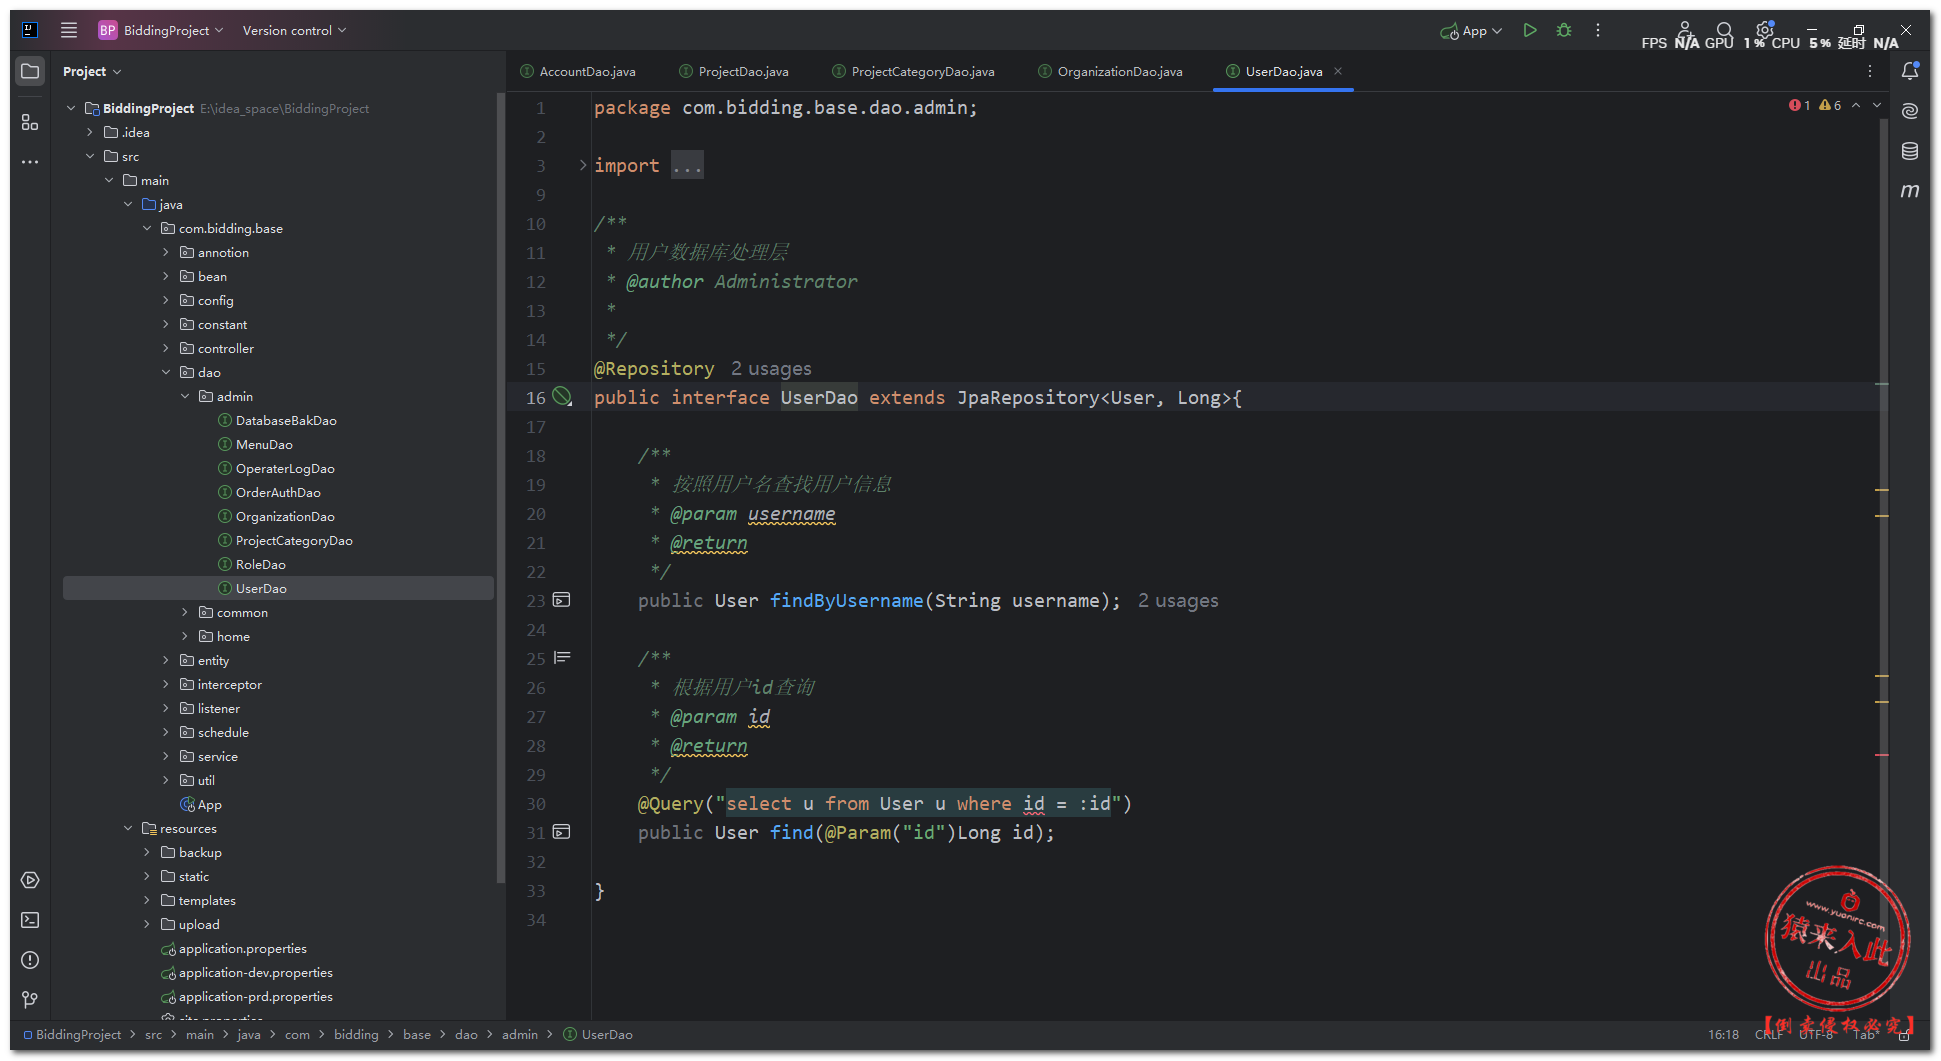Viewport: 1941px width, 1061px height.
Task: Click the main hamburger menu
Action: (x=69, y=30)
